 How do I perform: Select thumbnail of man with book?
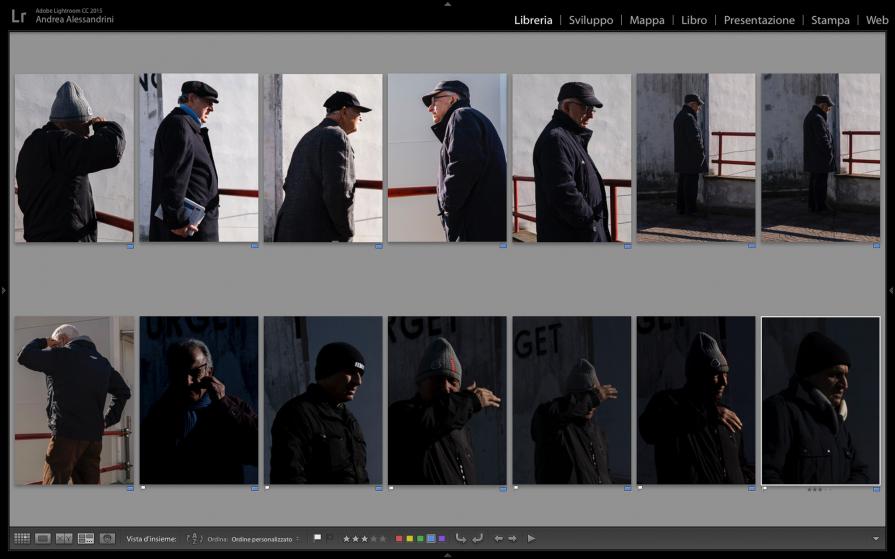click(x=198, y=157)
